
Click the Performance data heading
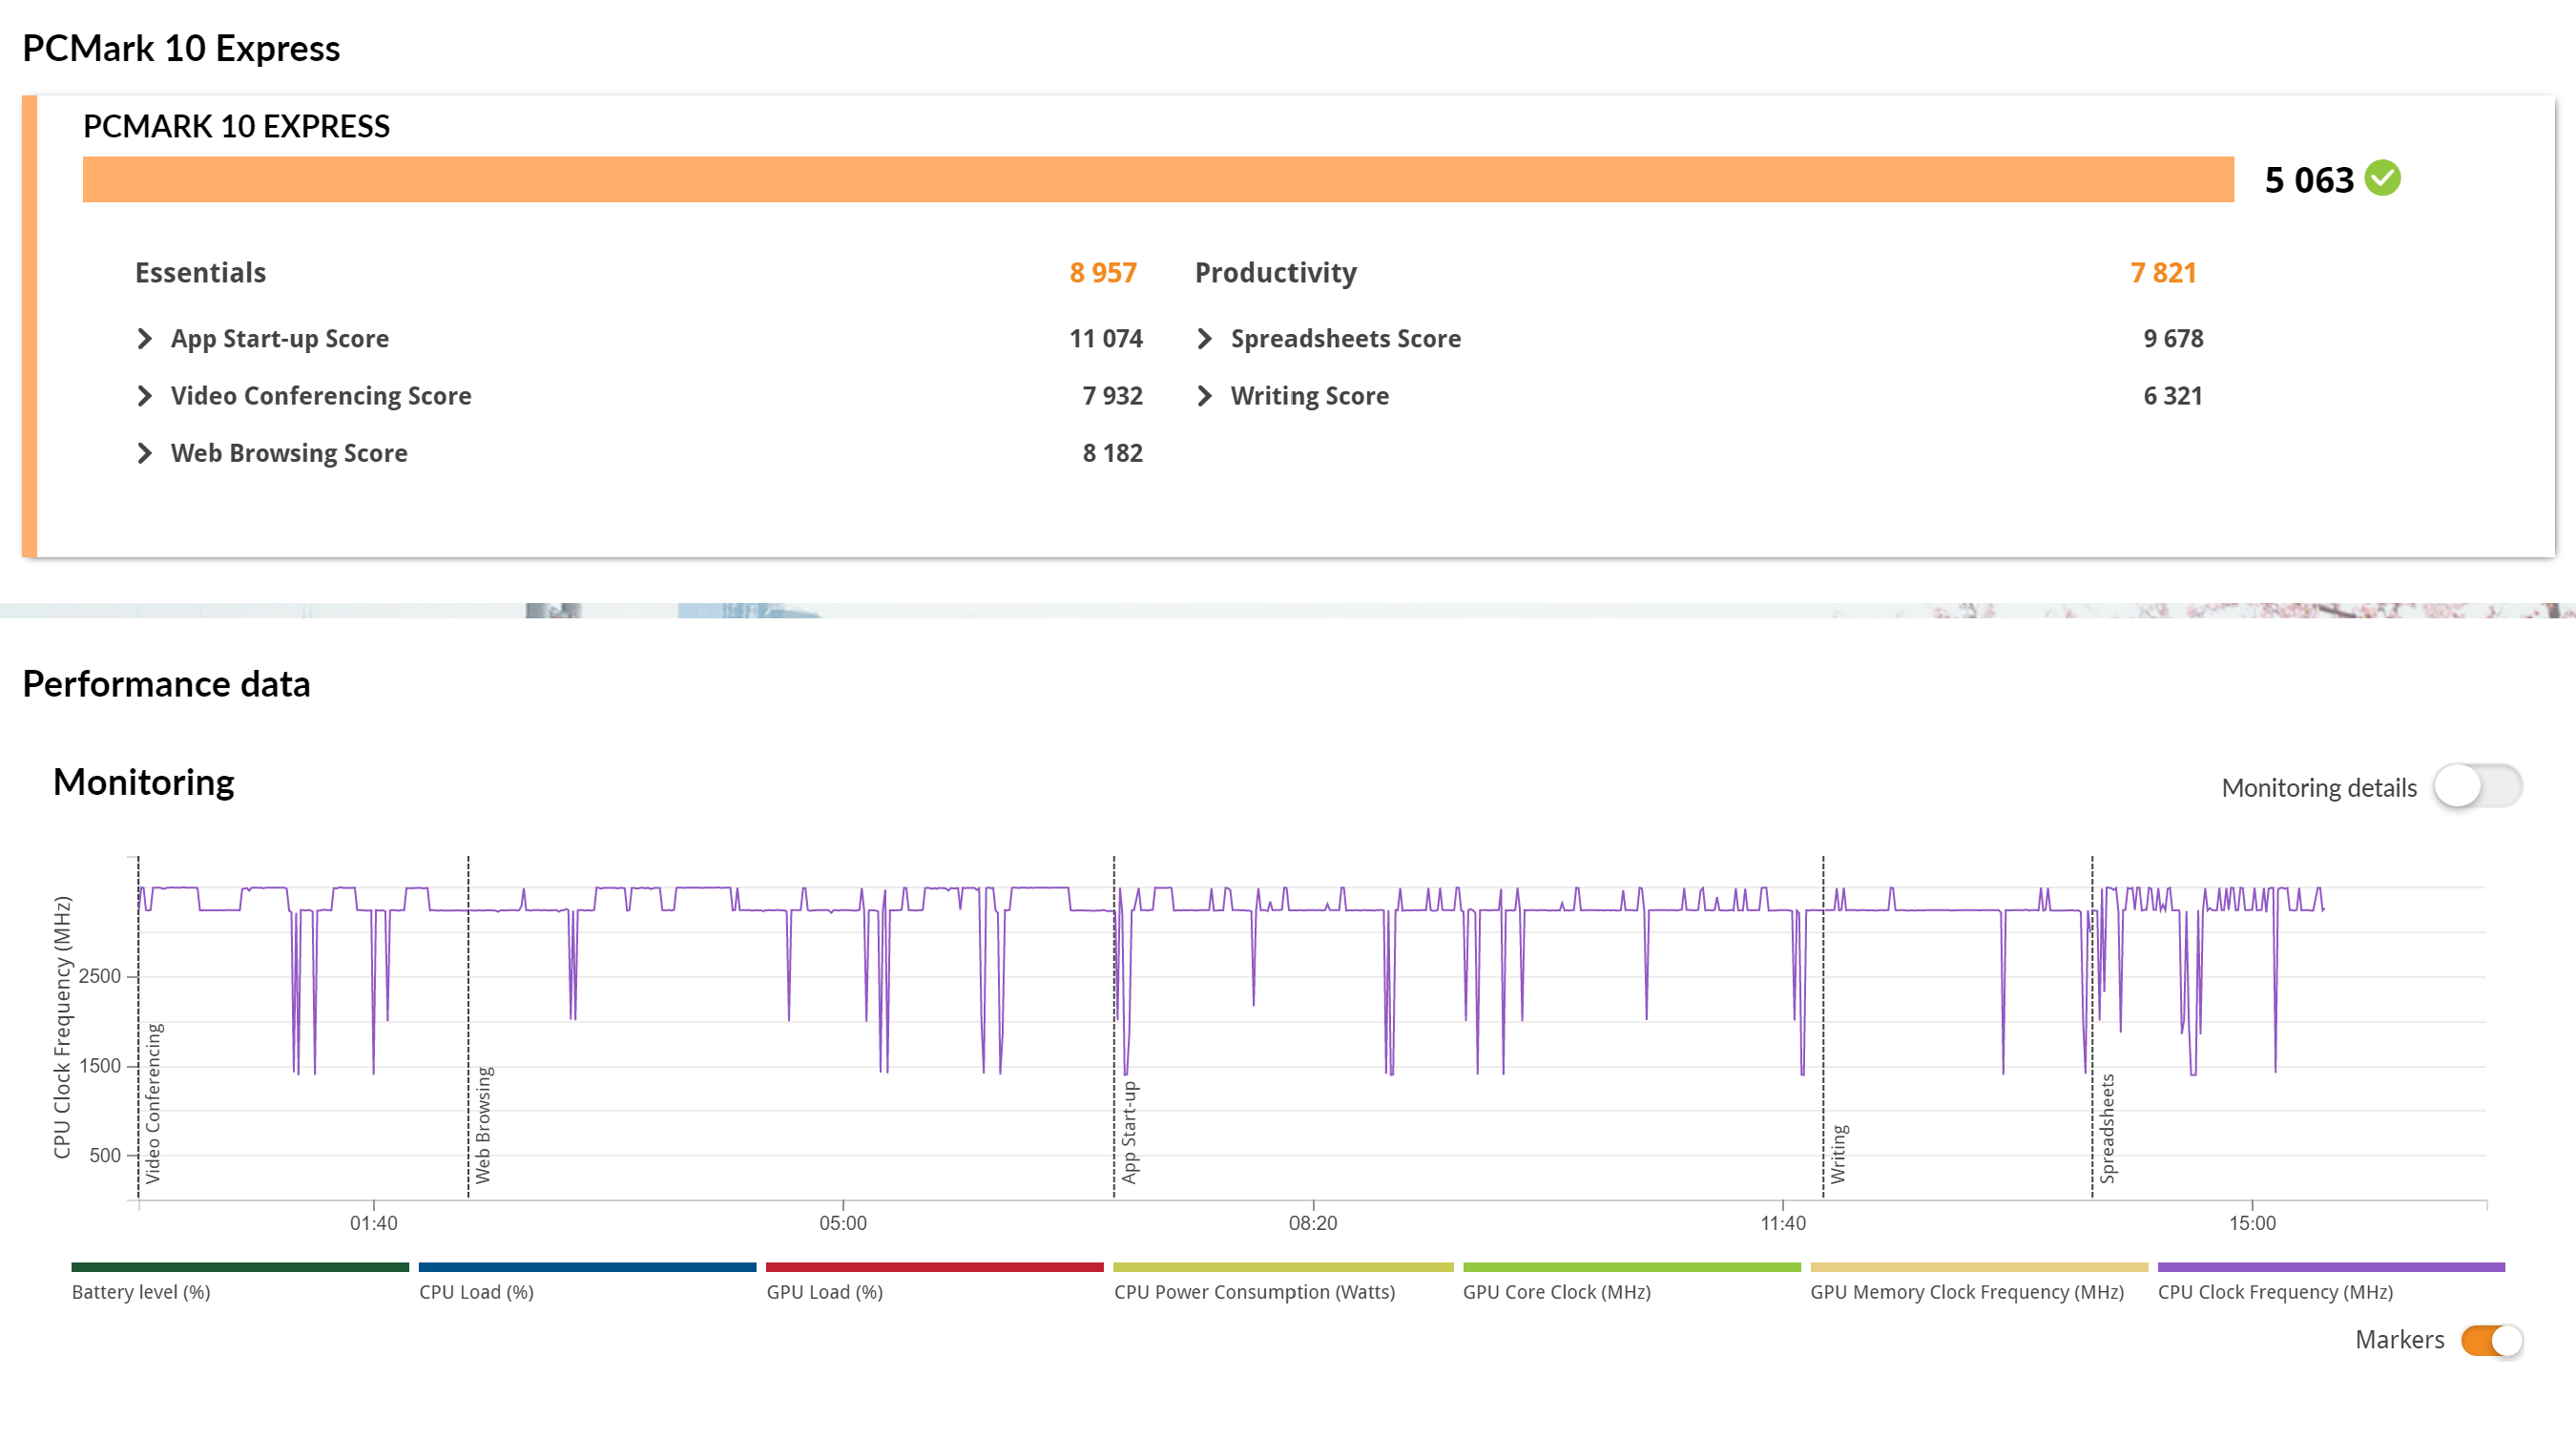click(166, 684)
